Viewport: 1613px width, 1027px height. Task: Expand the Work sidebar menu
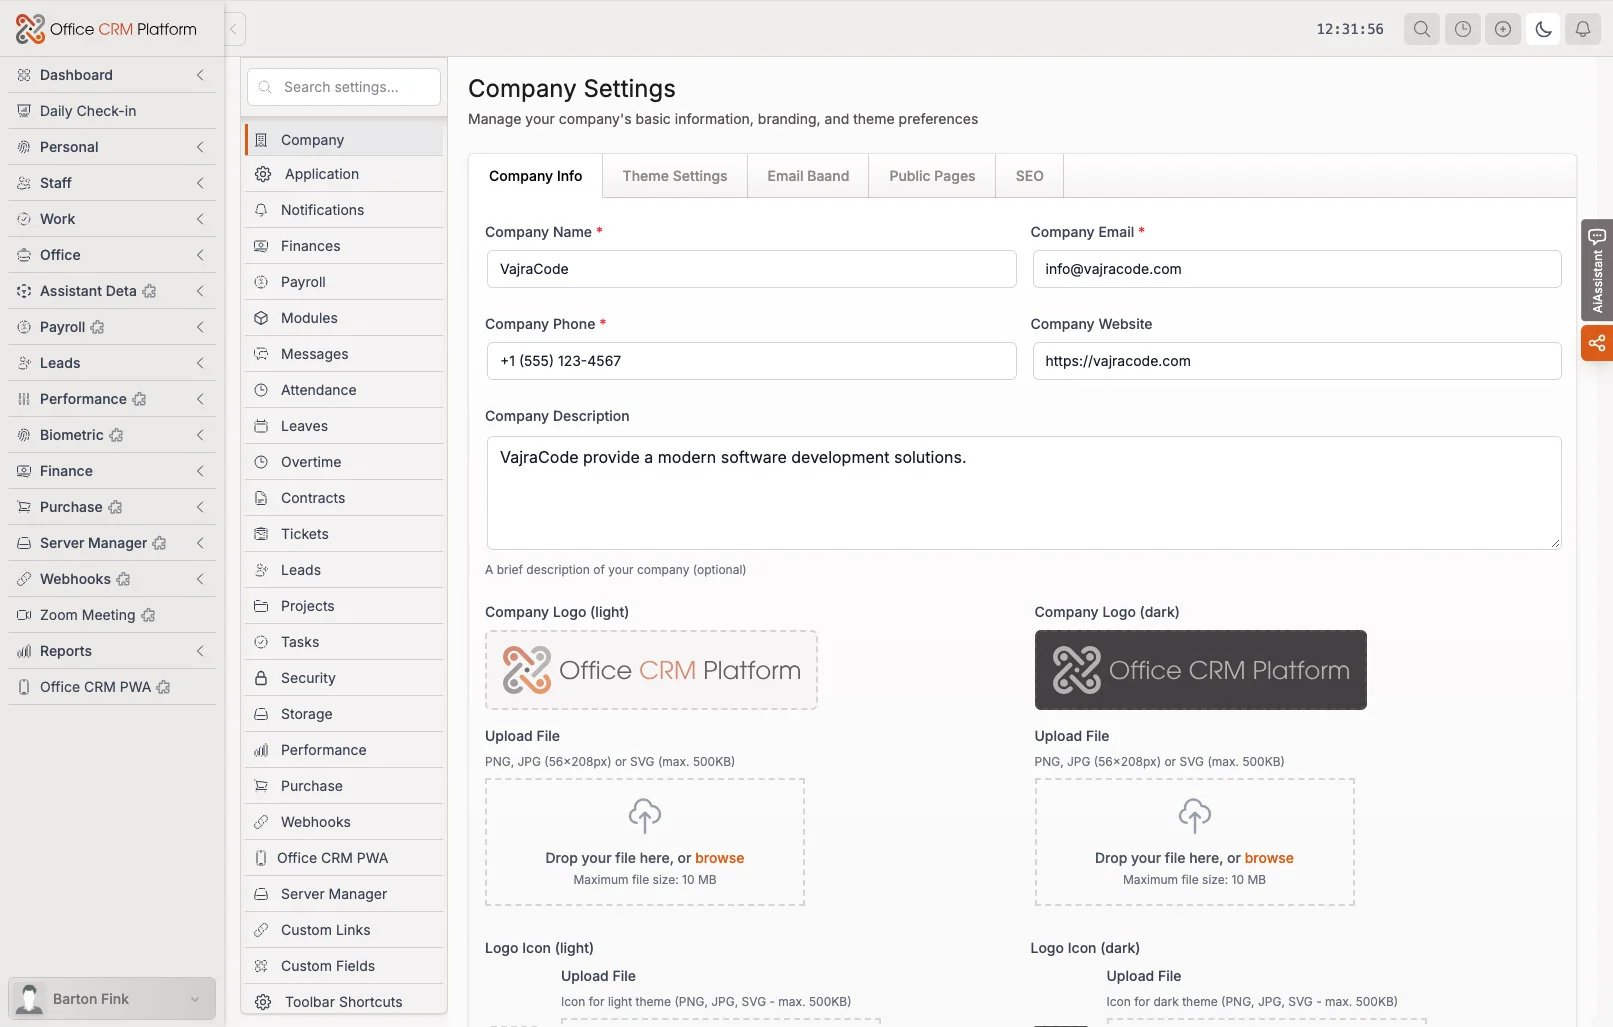point(112,219)
